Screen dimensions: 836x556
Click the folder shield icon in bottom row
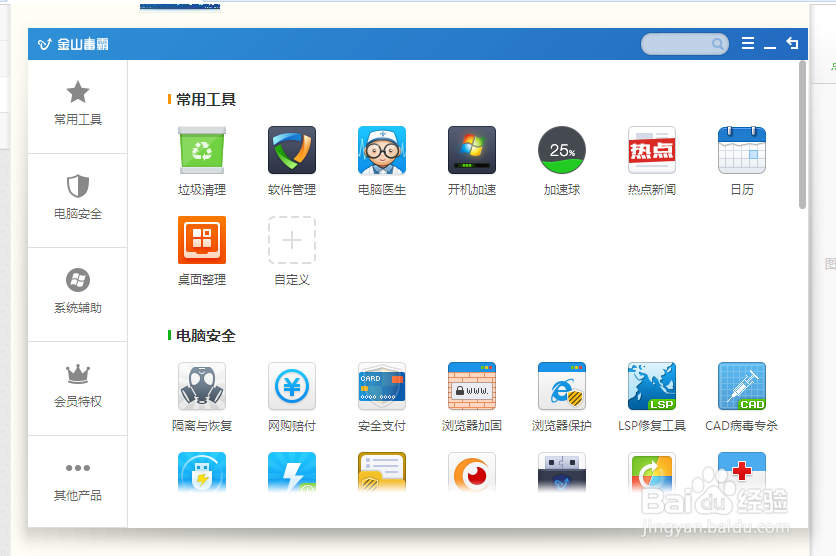(x=382, y=472)
